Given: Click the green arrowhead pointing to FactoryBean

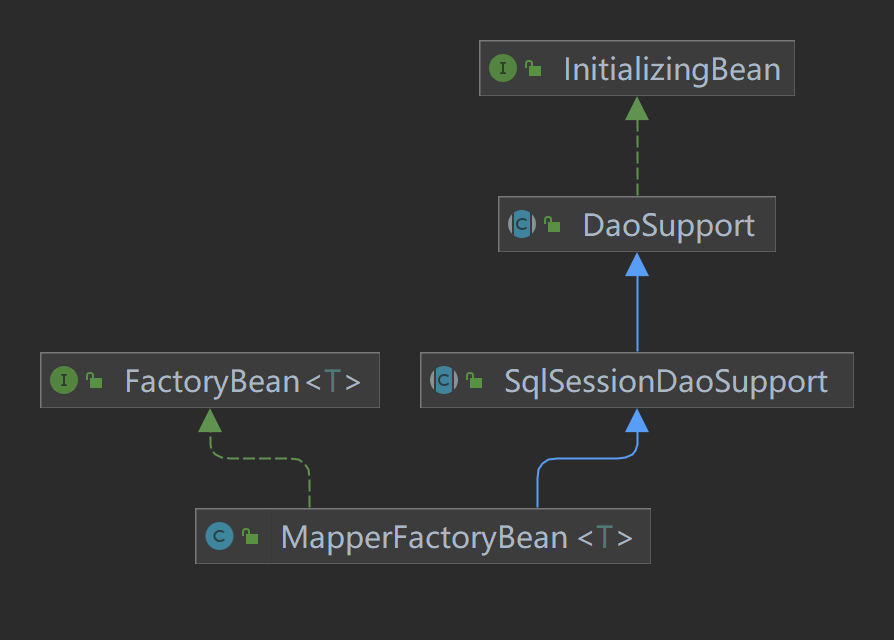Looking at the screenshot, I should 210,421.
